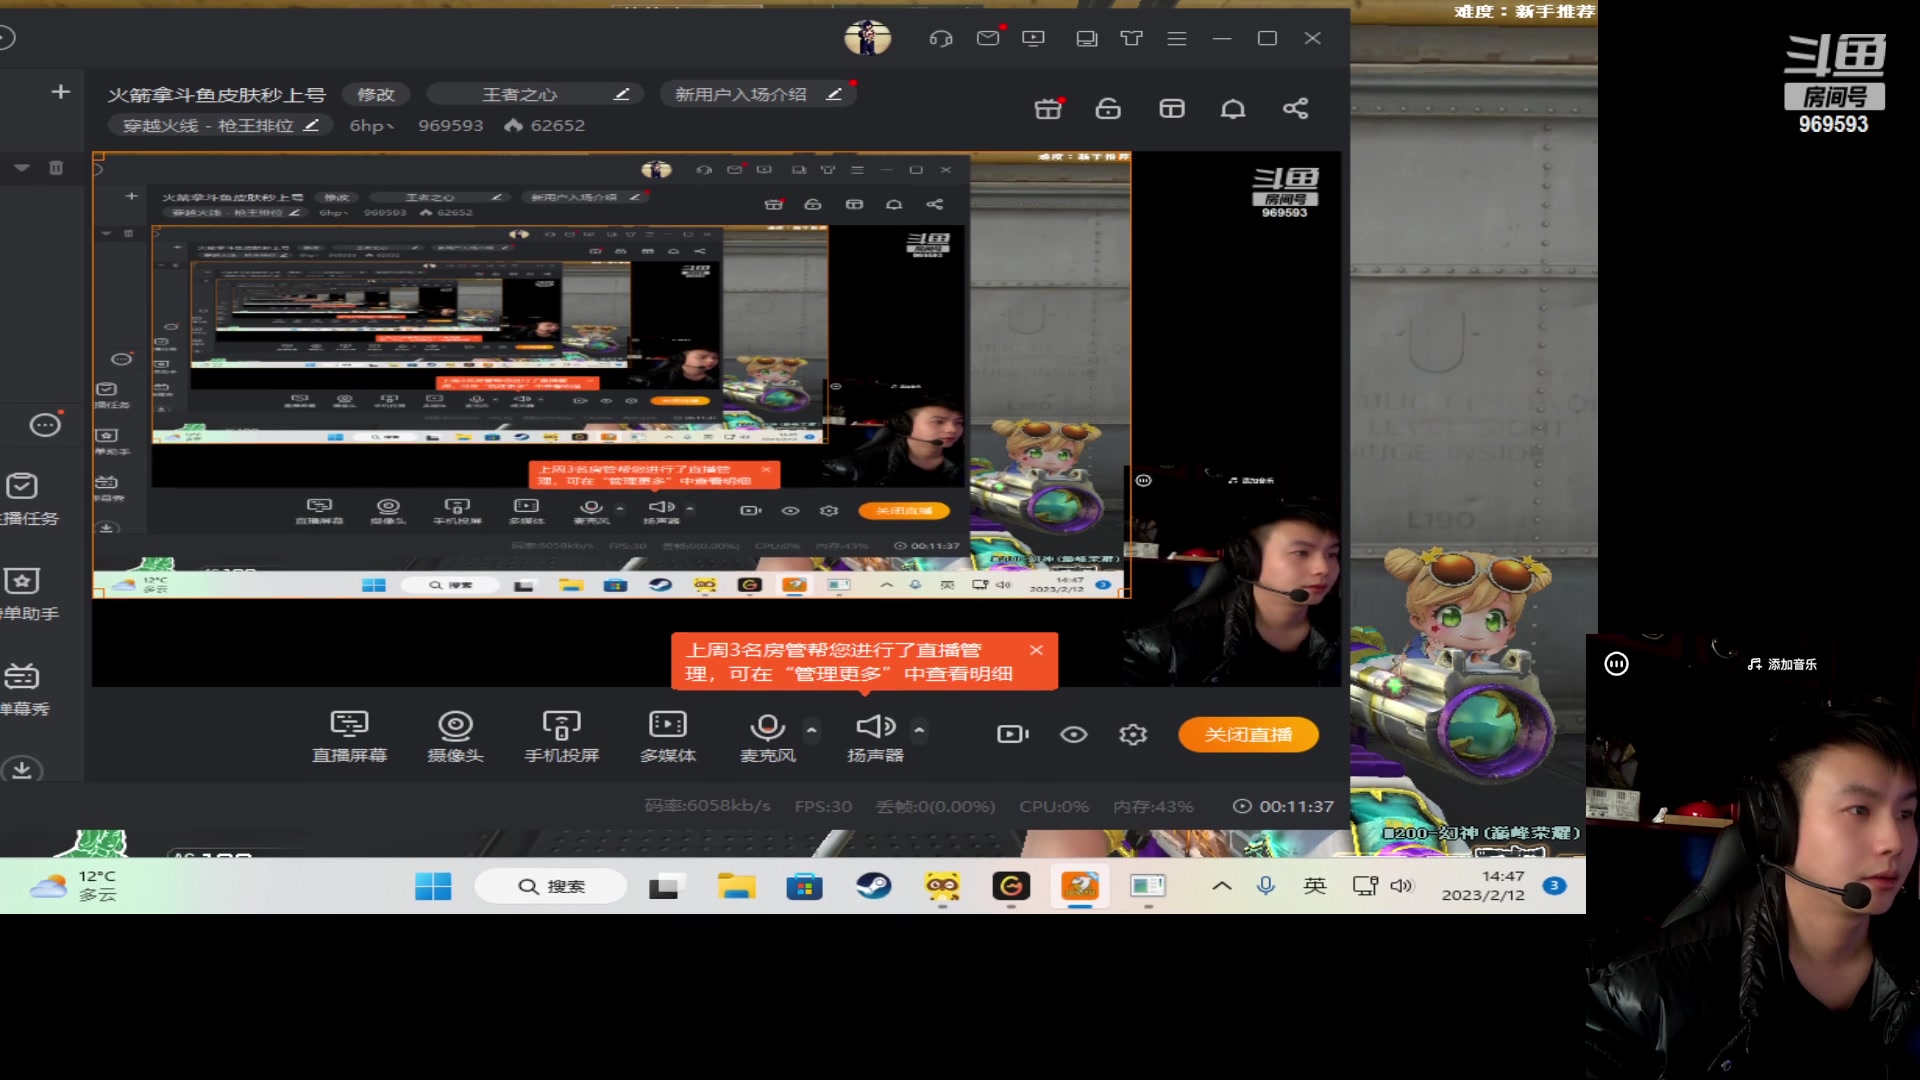
Task: Select the nested screen capture preview
Action: pos(611,375)
